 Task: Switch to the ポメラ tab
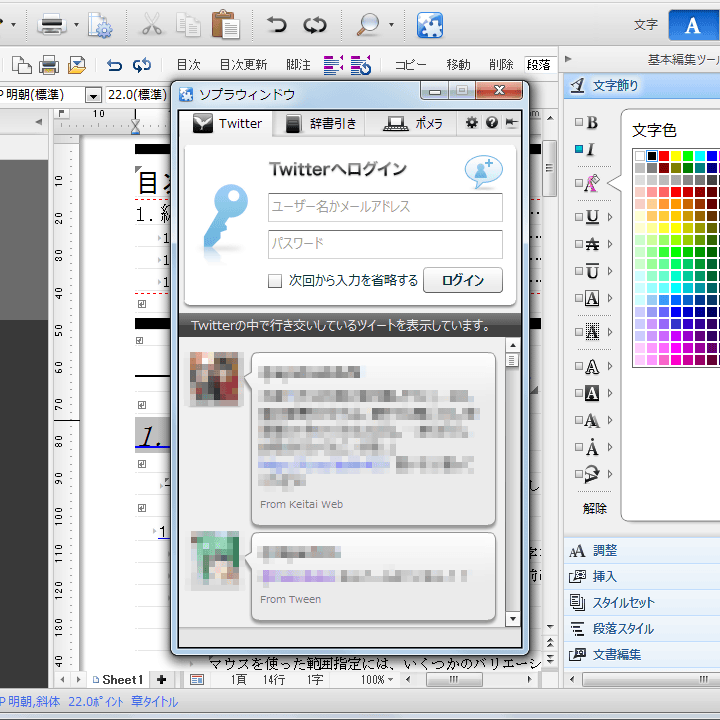click(x=412, y=123)
